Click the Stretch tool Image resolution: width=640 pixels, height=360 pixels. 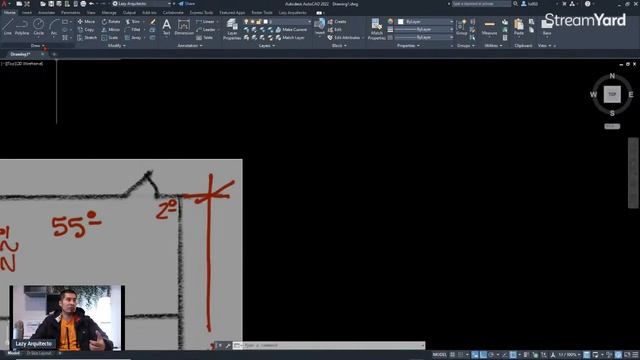(x=87, y=38)
